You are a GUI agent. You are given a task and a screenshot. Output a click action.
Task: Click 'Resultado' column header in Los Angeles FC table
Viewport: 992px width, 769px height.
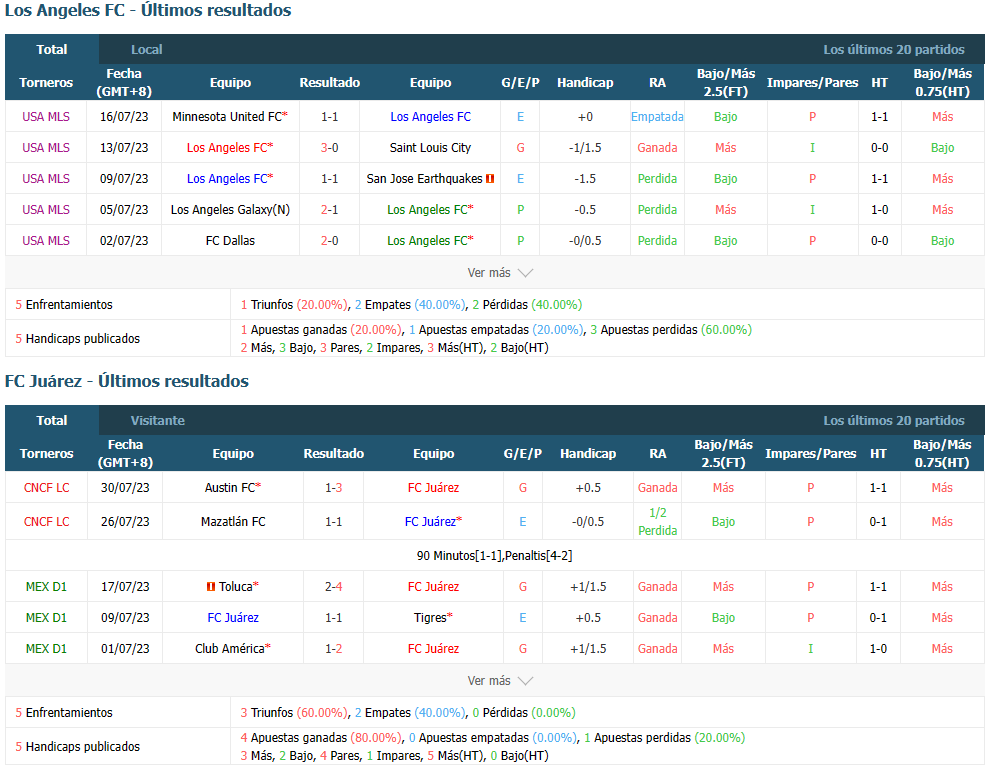pos(330,82)
